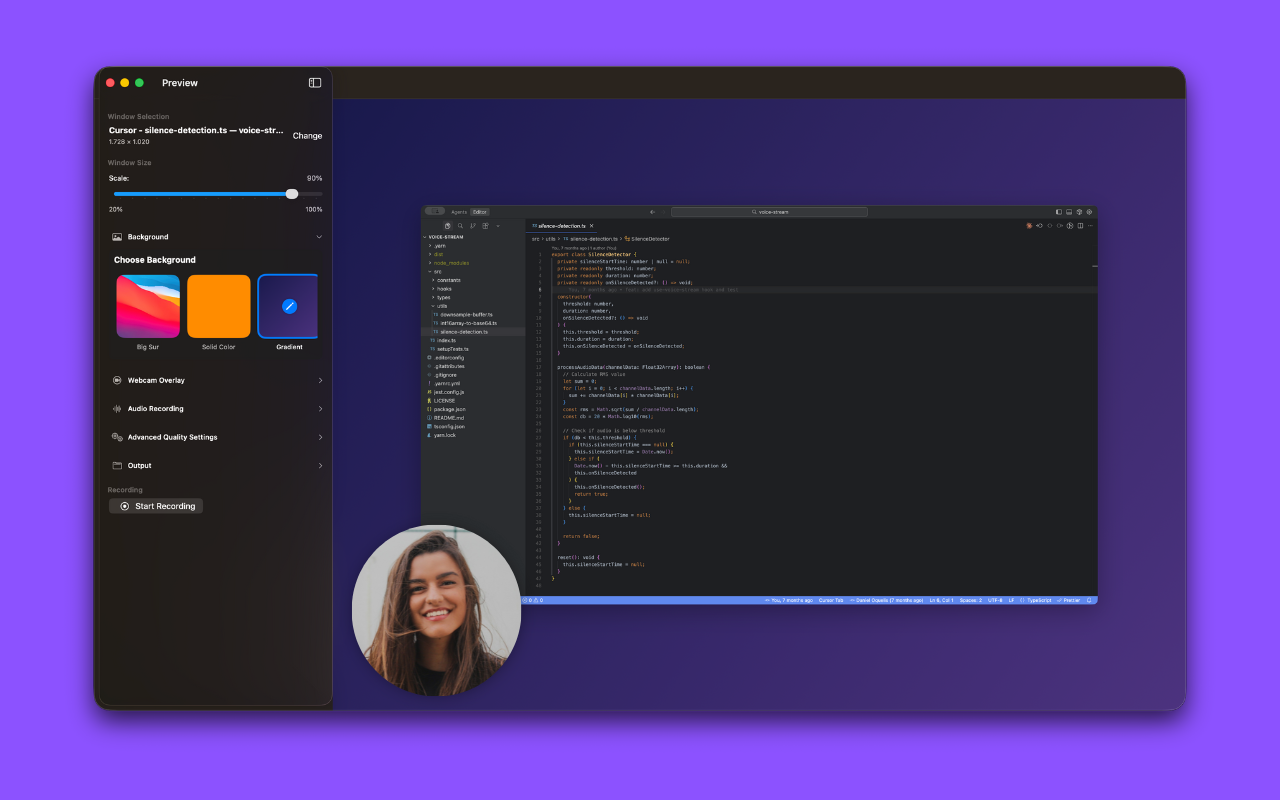Click the Webcam Overlay section icon
The height and width of the screenshot is (800, 1280).
119,380
